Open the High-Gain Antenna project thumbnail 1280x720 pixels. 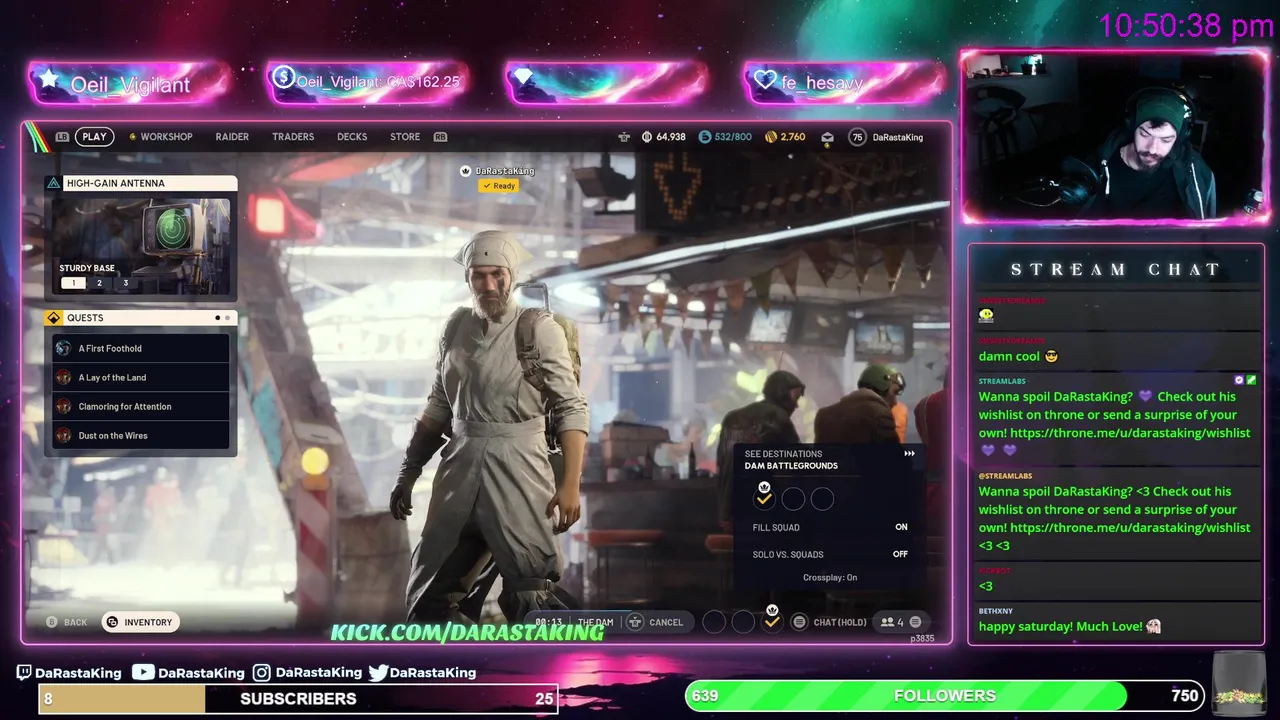[x=141, y=245]
